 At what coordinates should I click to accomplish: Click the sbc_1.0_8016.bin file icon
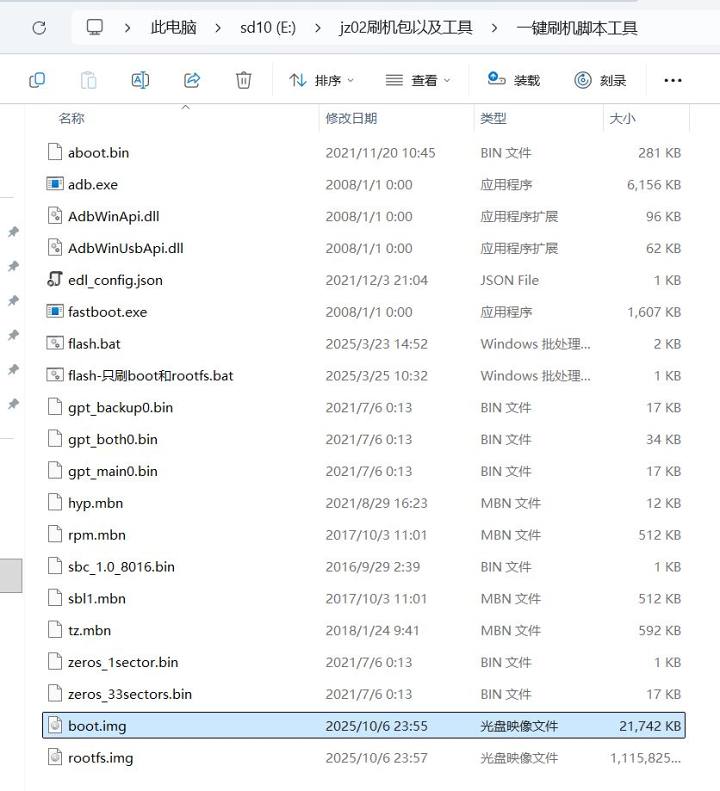tap(55, 566)
